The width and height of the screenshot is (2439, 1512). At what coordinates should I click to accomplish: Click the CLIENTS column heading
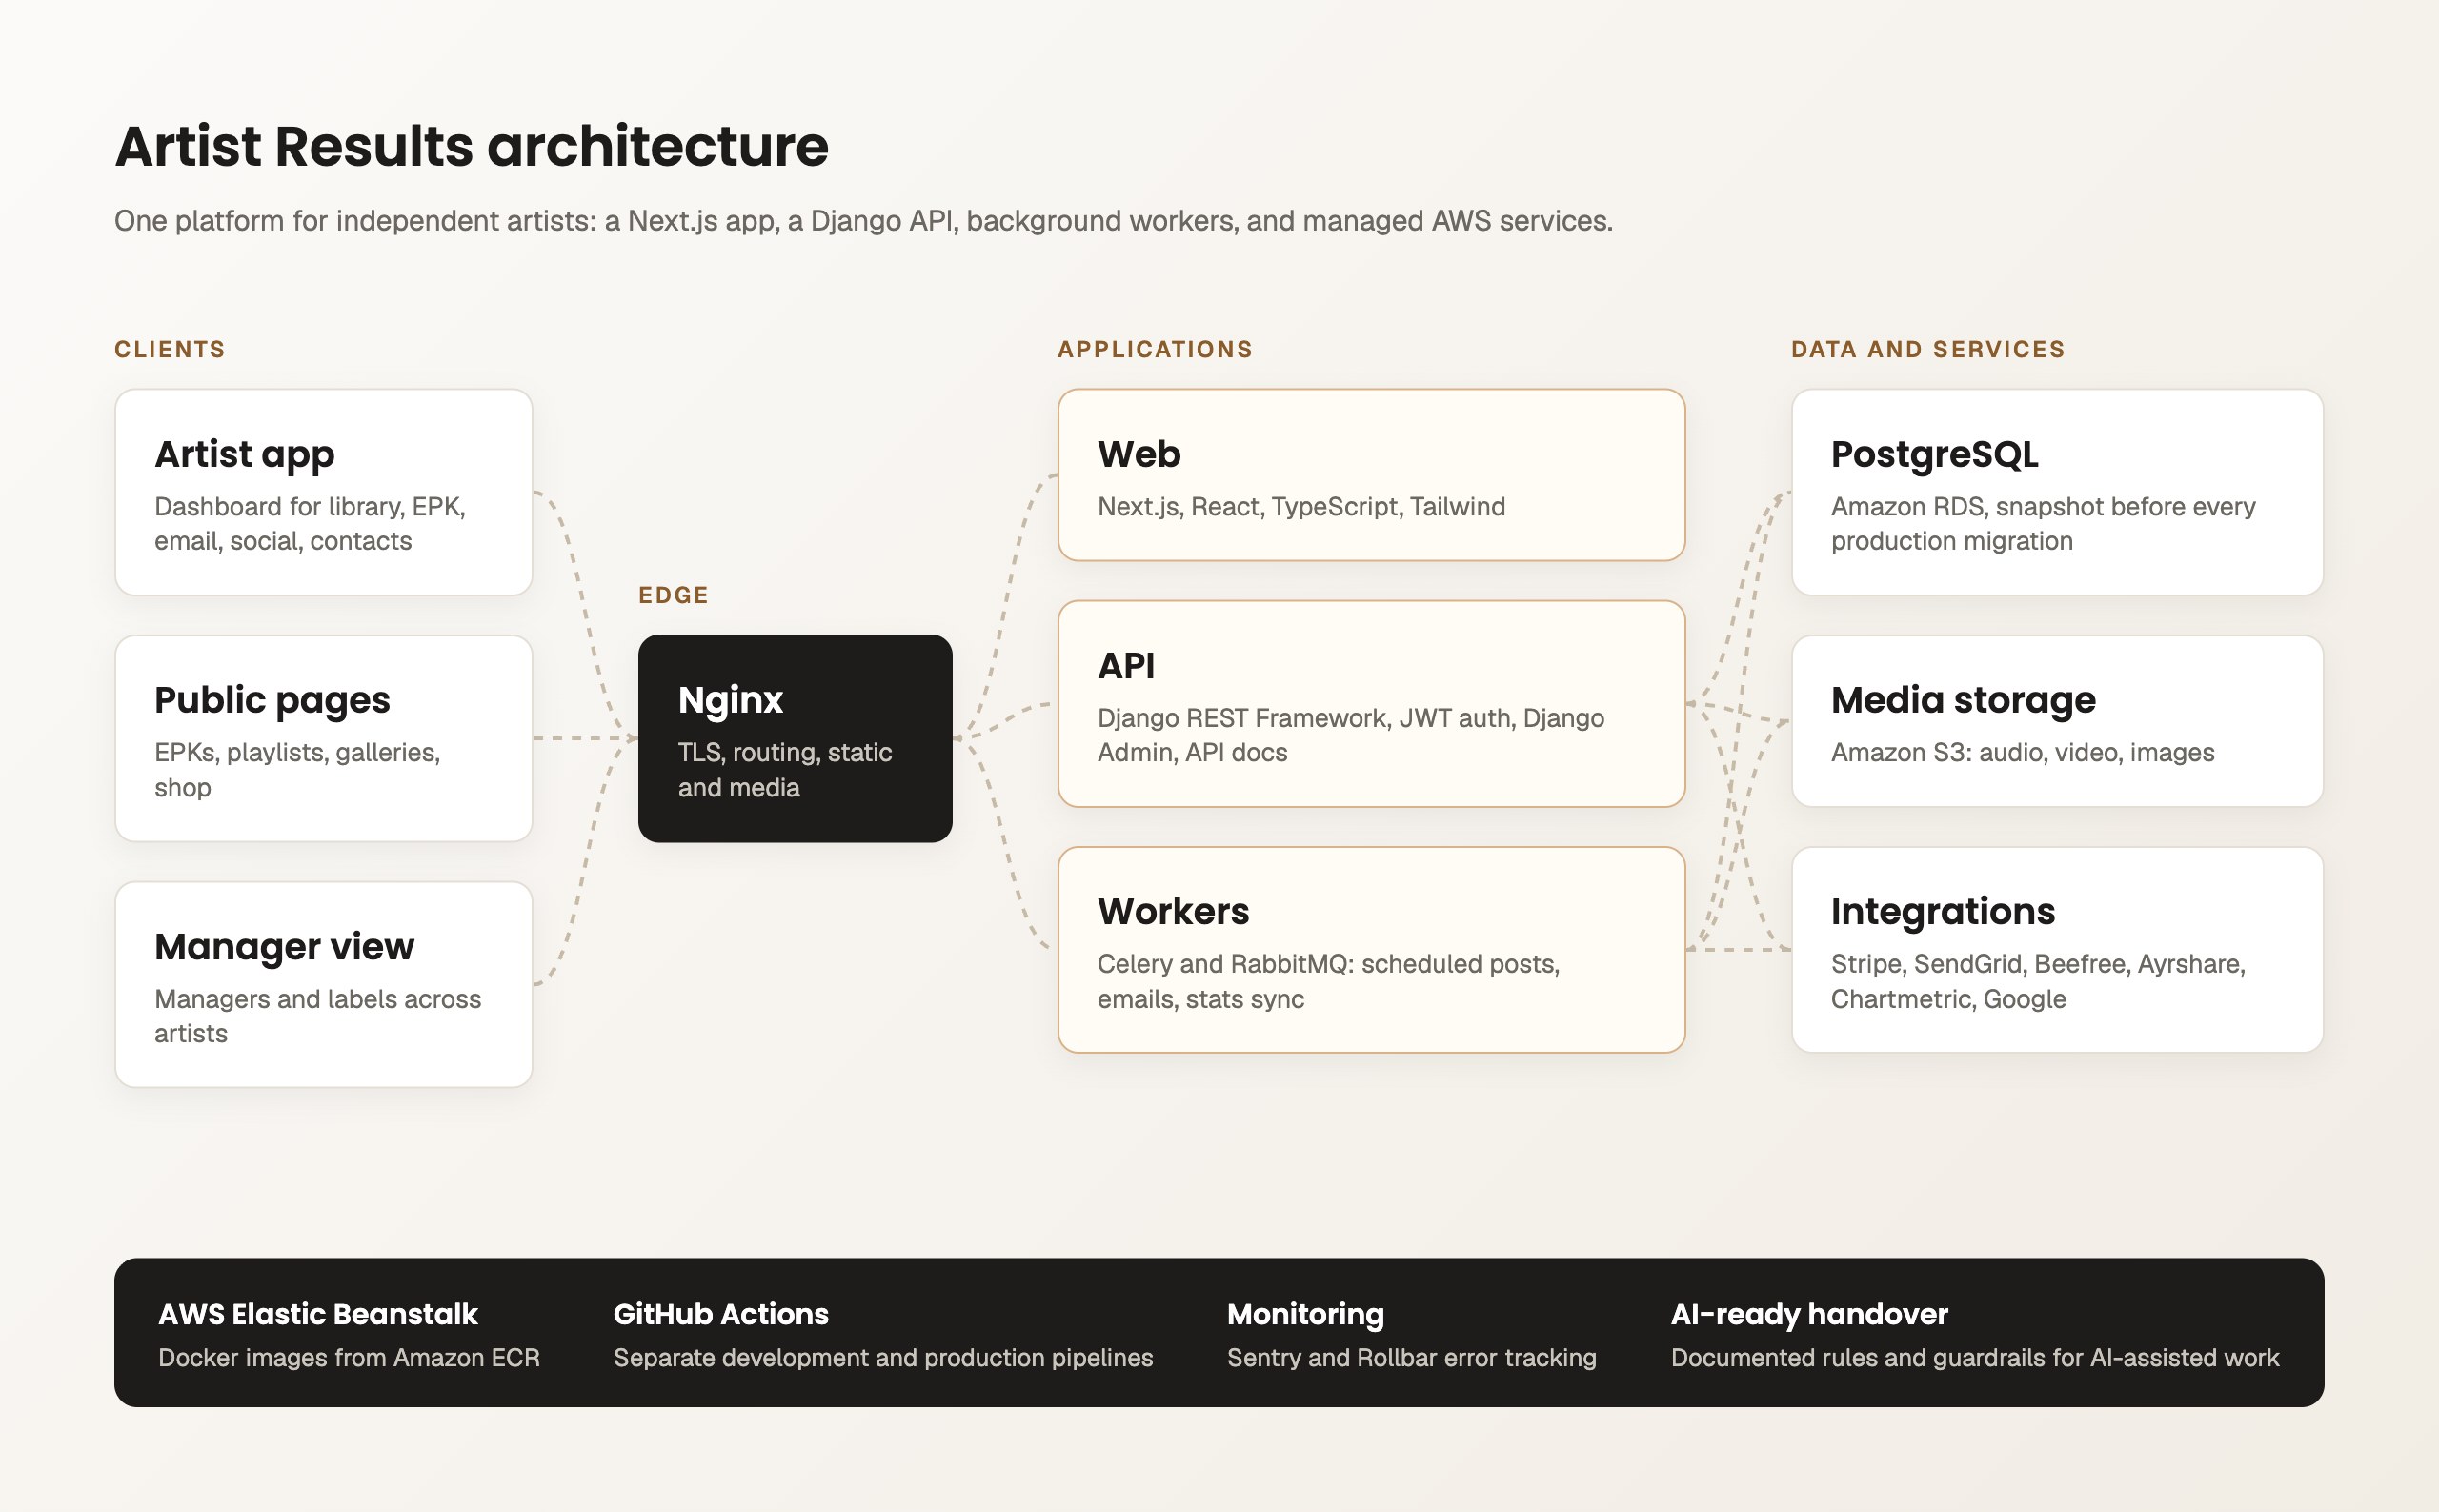tap(169, 349)
